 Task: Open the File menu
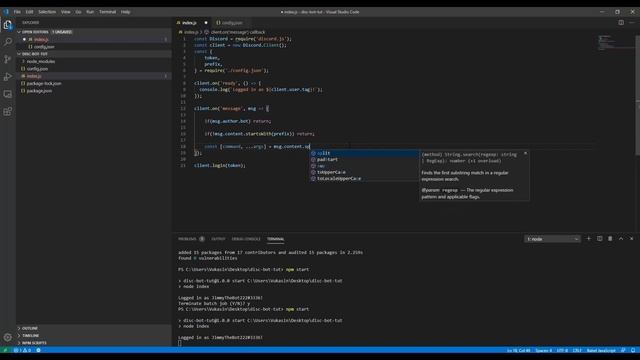[17, 12]
